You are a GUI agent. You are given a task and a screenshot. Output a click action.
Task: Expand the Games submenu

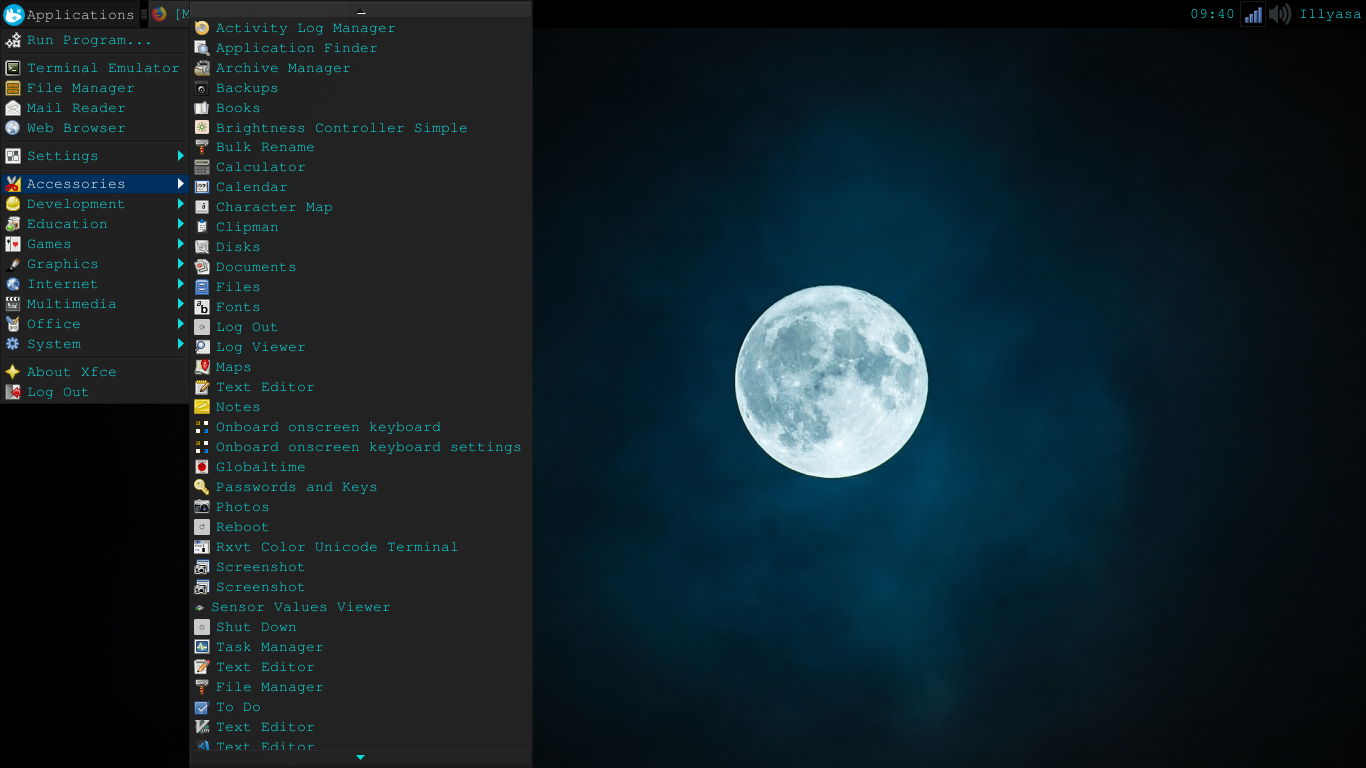50,244
